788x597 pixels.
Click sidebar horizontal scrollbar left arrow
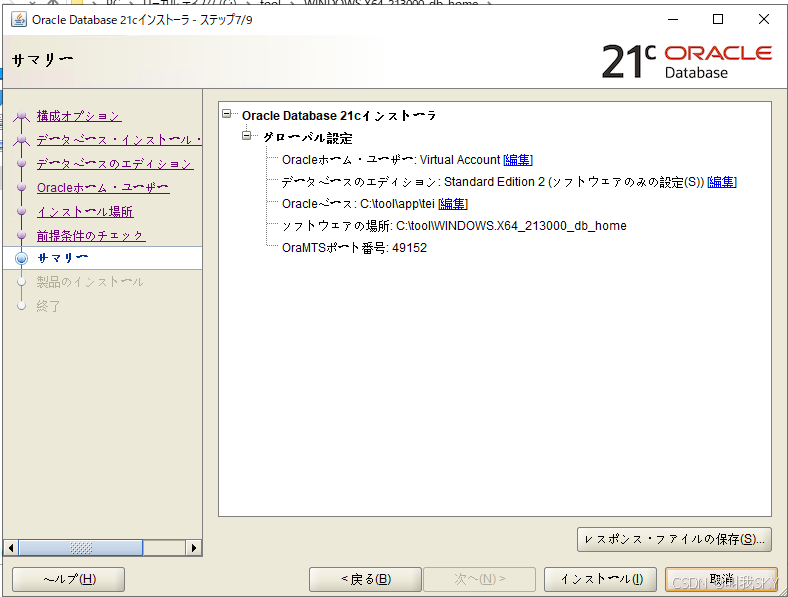coord(11,548)
